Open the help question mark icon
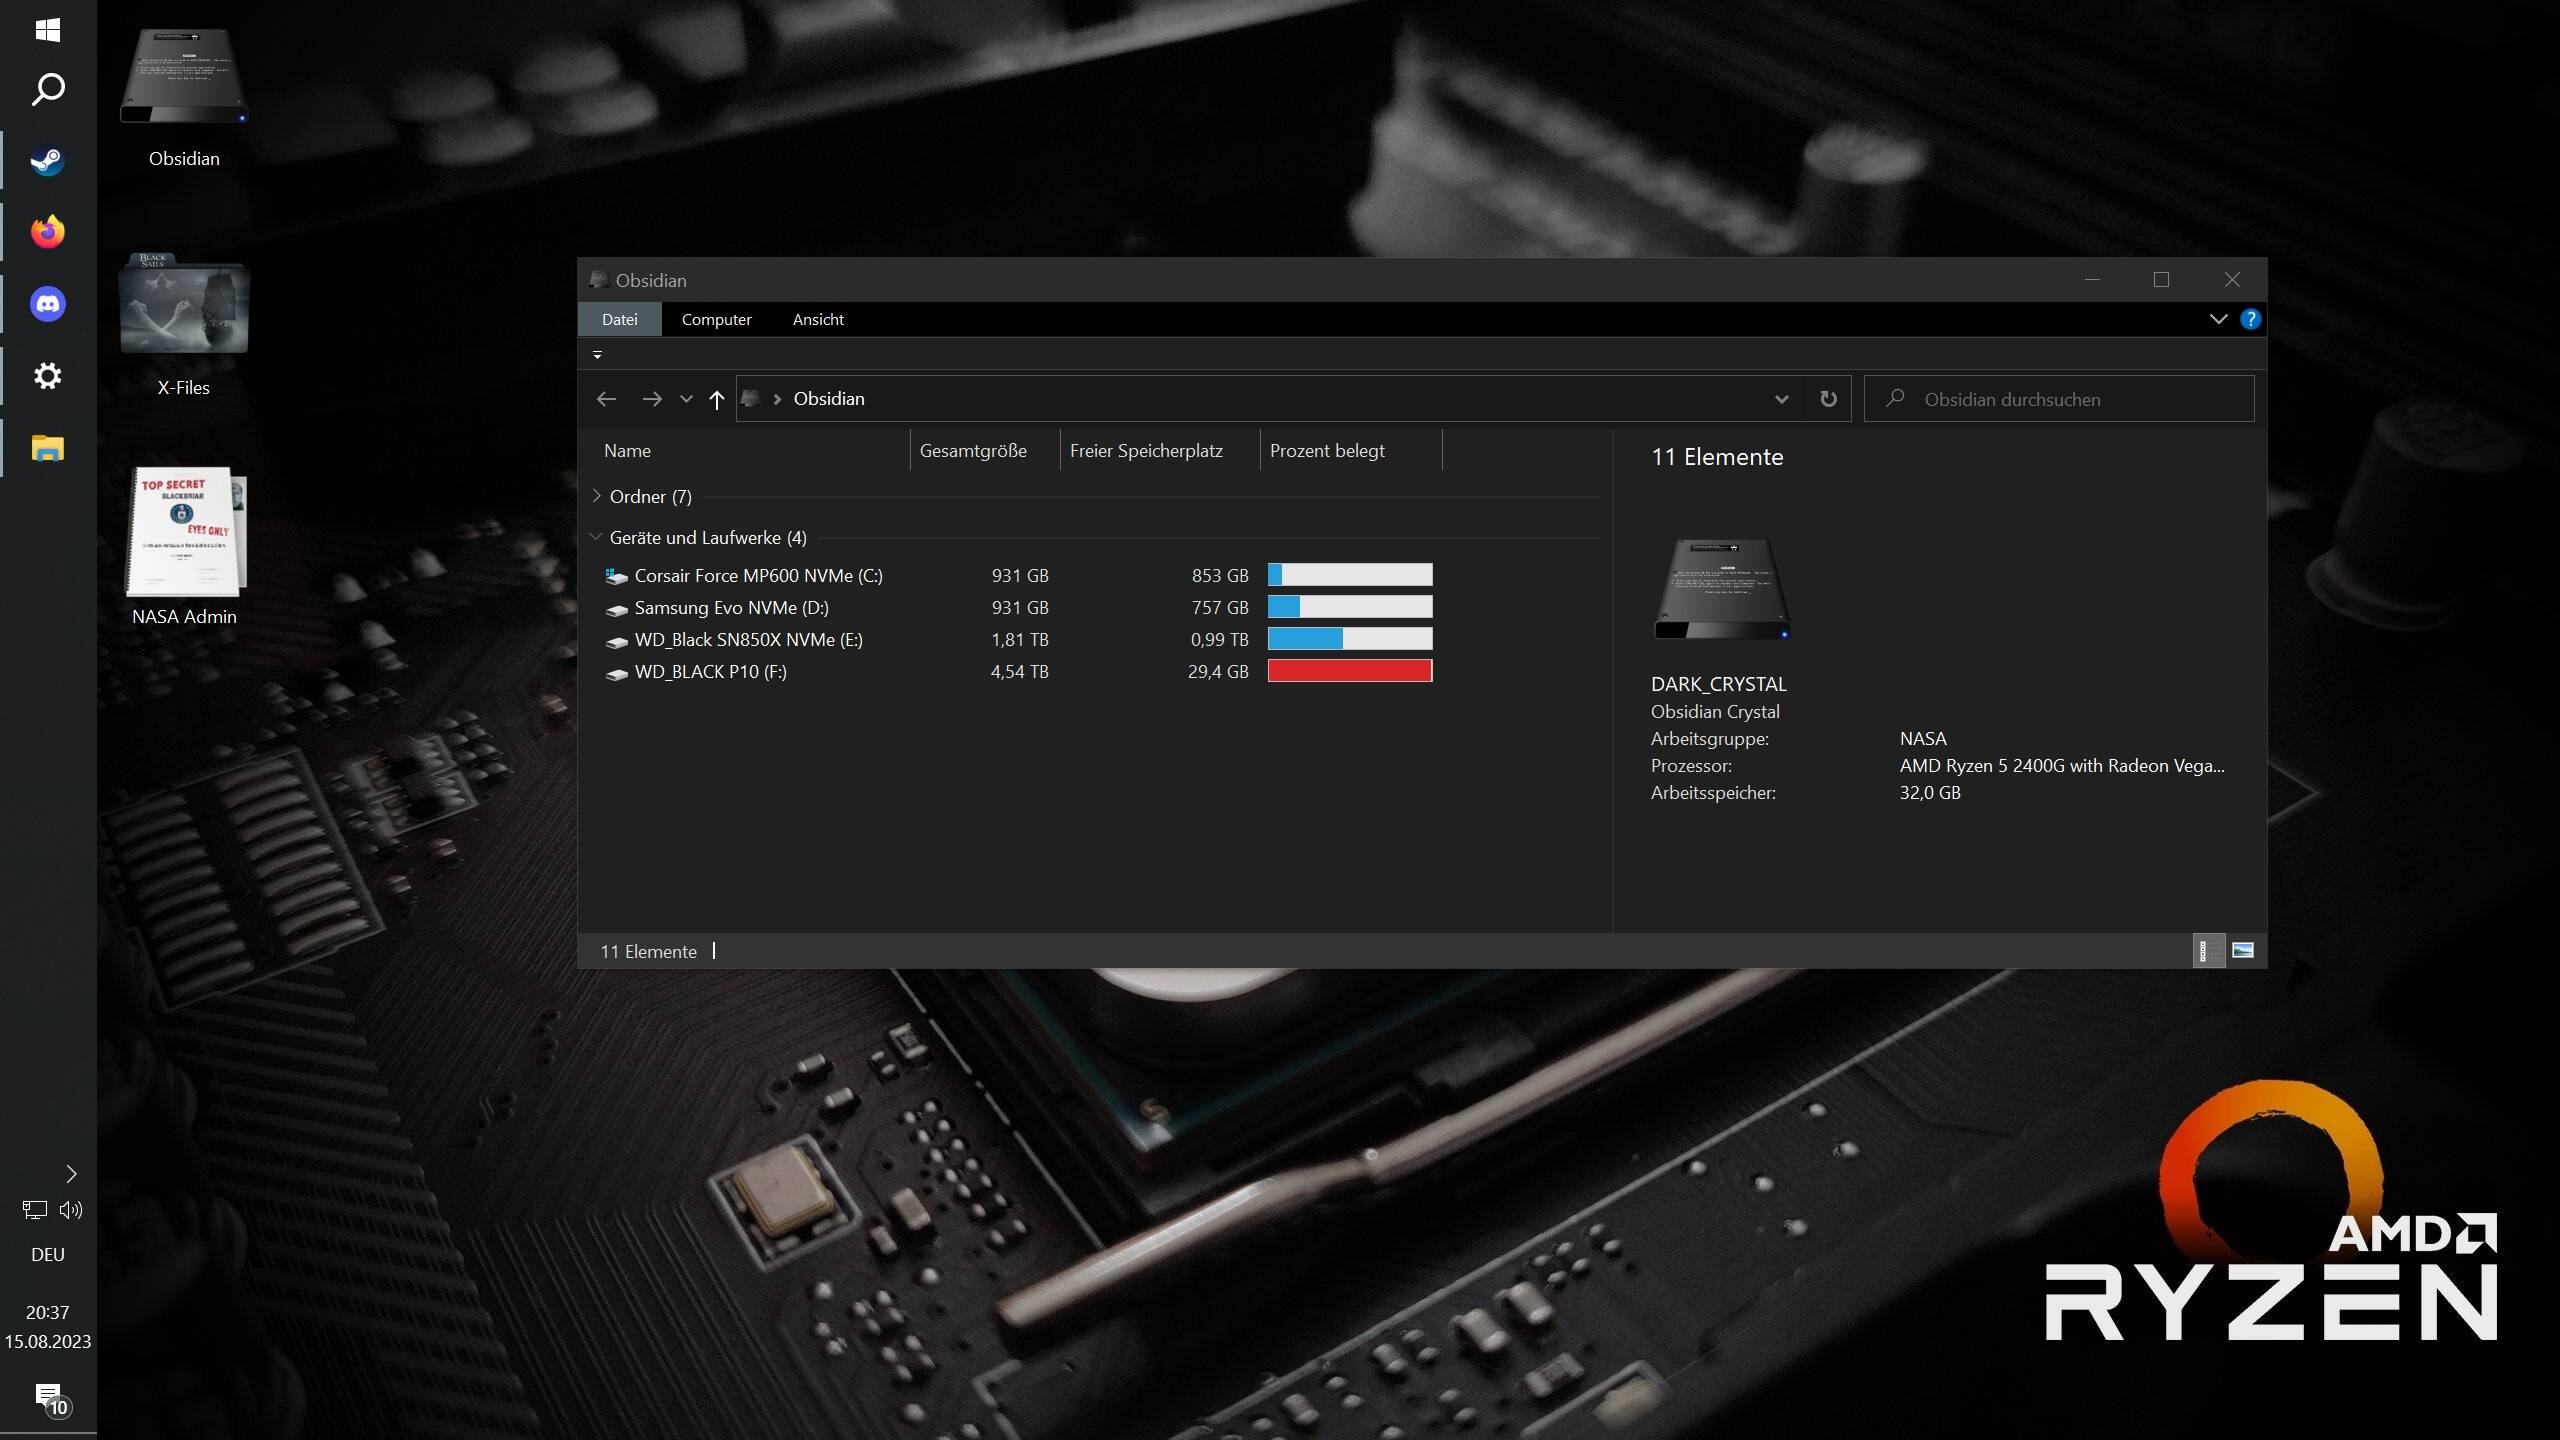The image size is (2560, 1440). (x=2250, y=319)
